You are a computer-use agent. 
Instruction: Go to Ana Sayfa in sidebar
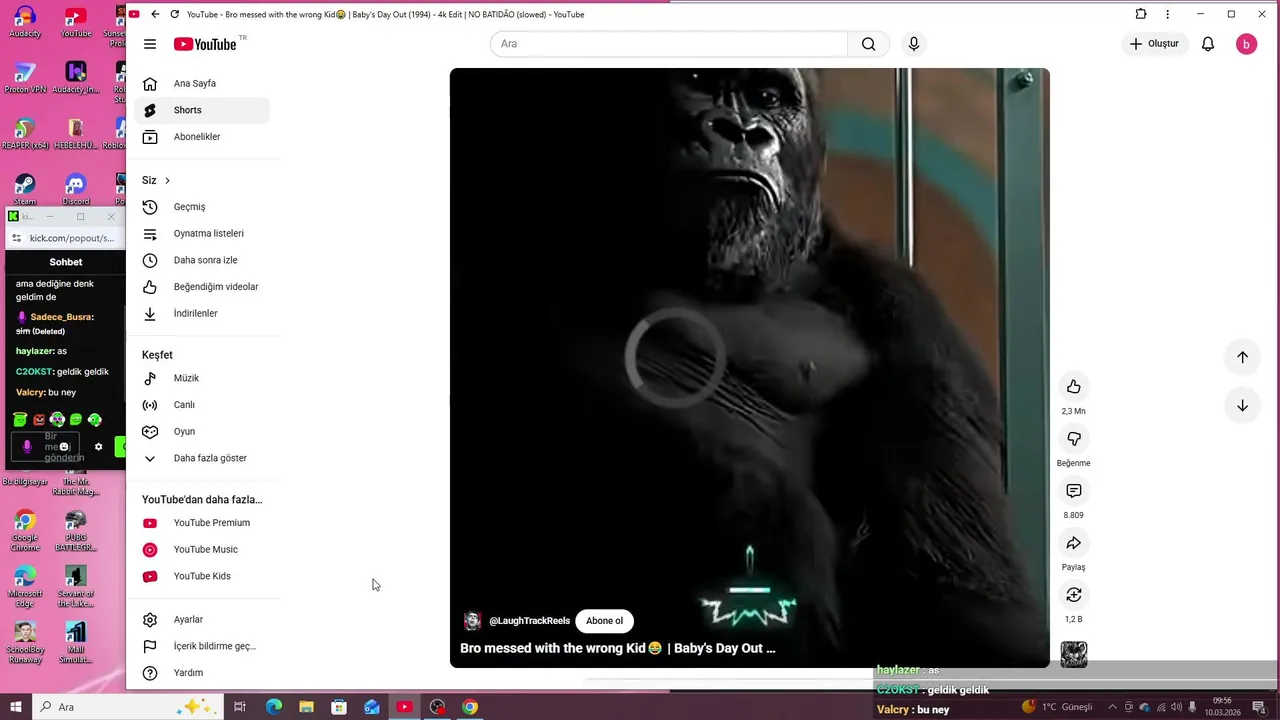(202, 84)
